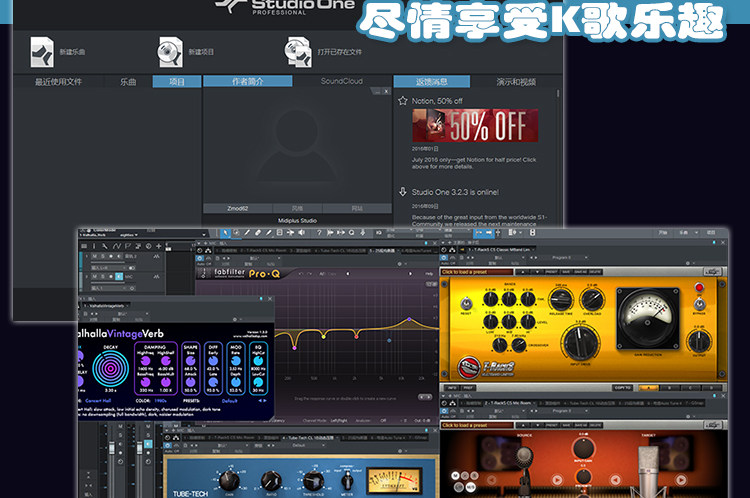This screenshot has width=750, height=498.
Task: Select the Eraser tool in the toolbar
Action: coord(258,232)
